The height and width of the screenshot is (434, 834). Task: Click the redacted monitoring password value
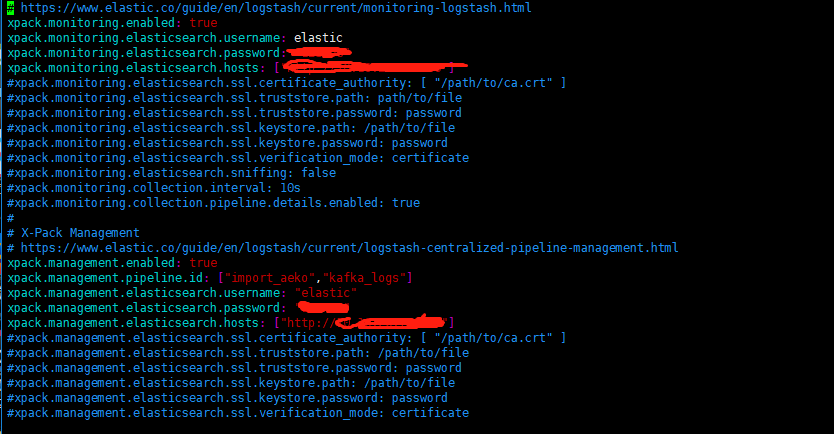coord(319,52)
